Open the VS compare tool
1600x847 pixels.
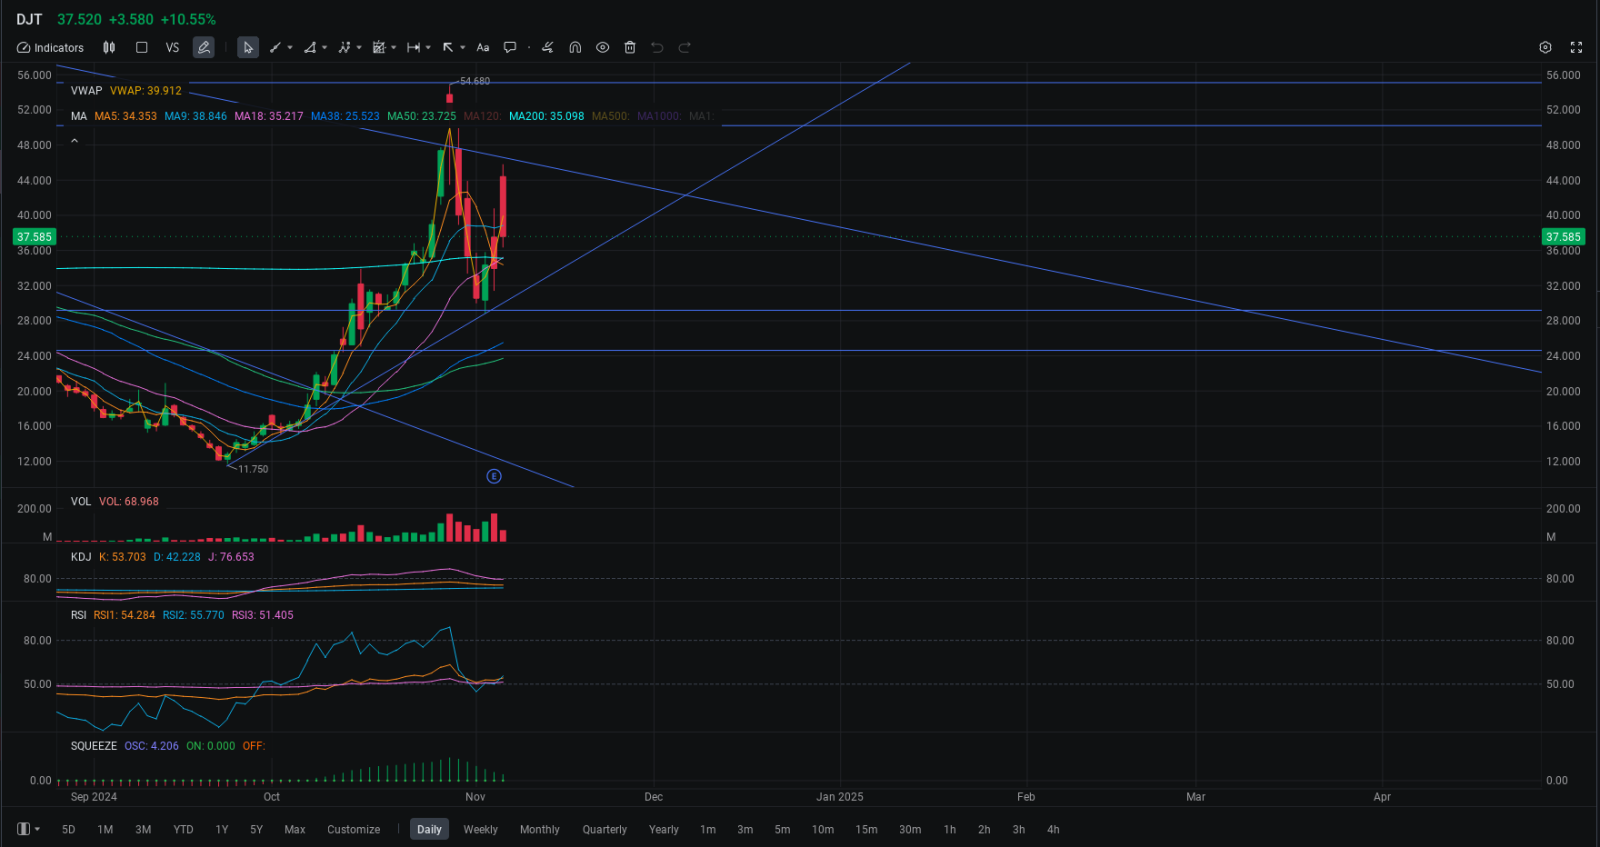coord(172,47)
